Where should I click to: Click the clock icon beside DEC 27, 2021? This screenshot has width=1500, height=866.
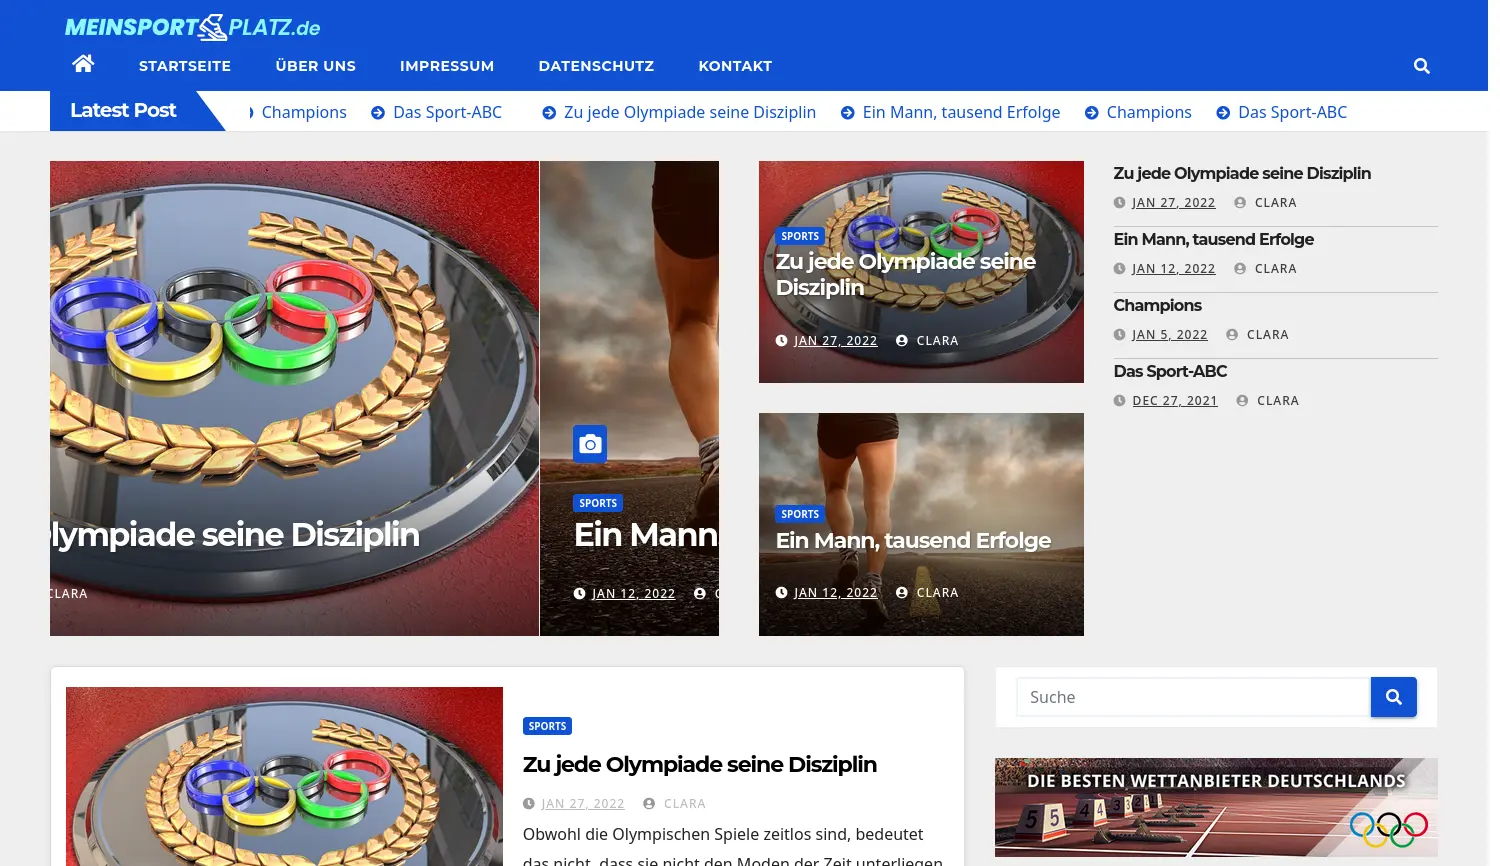[x=1120, y=400]
